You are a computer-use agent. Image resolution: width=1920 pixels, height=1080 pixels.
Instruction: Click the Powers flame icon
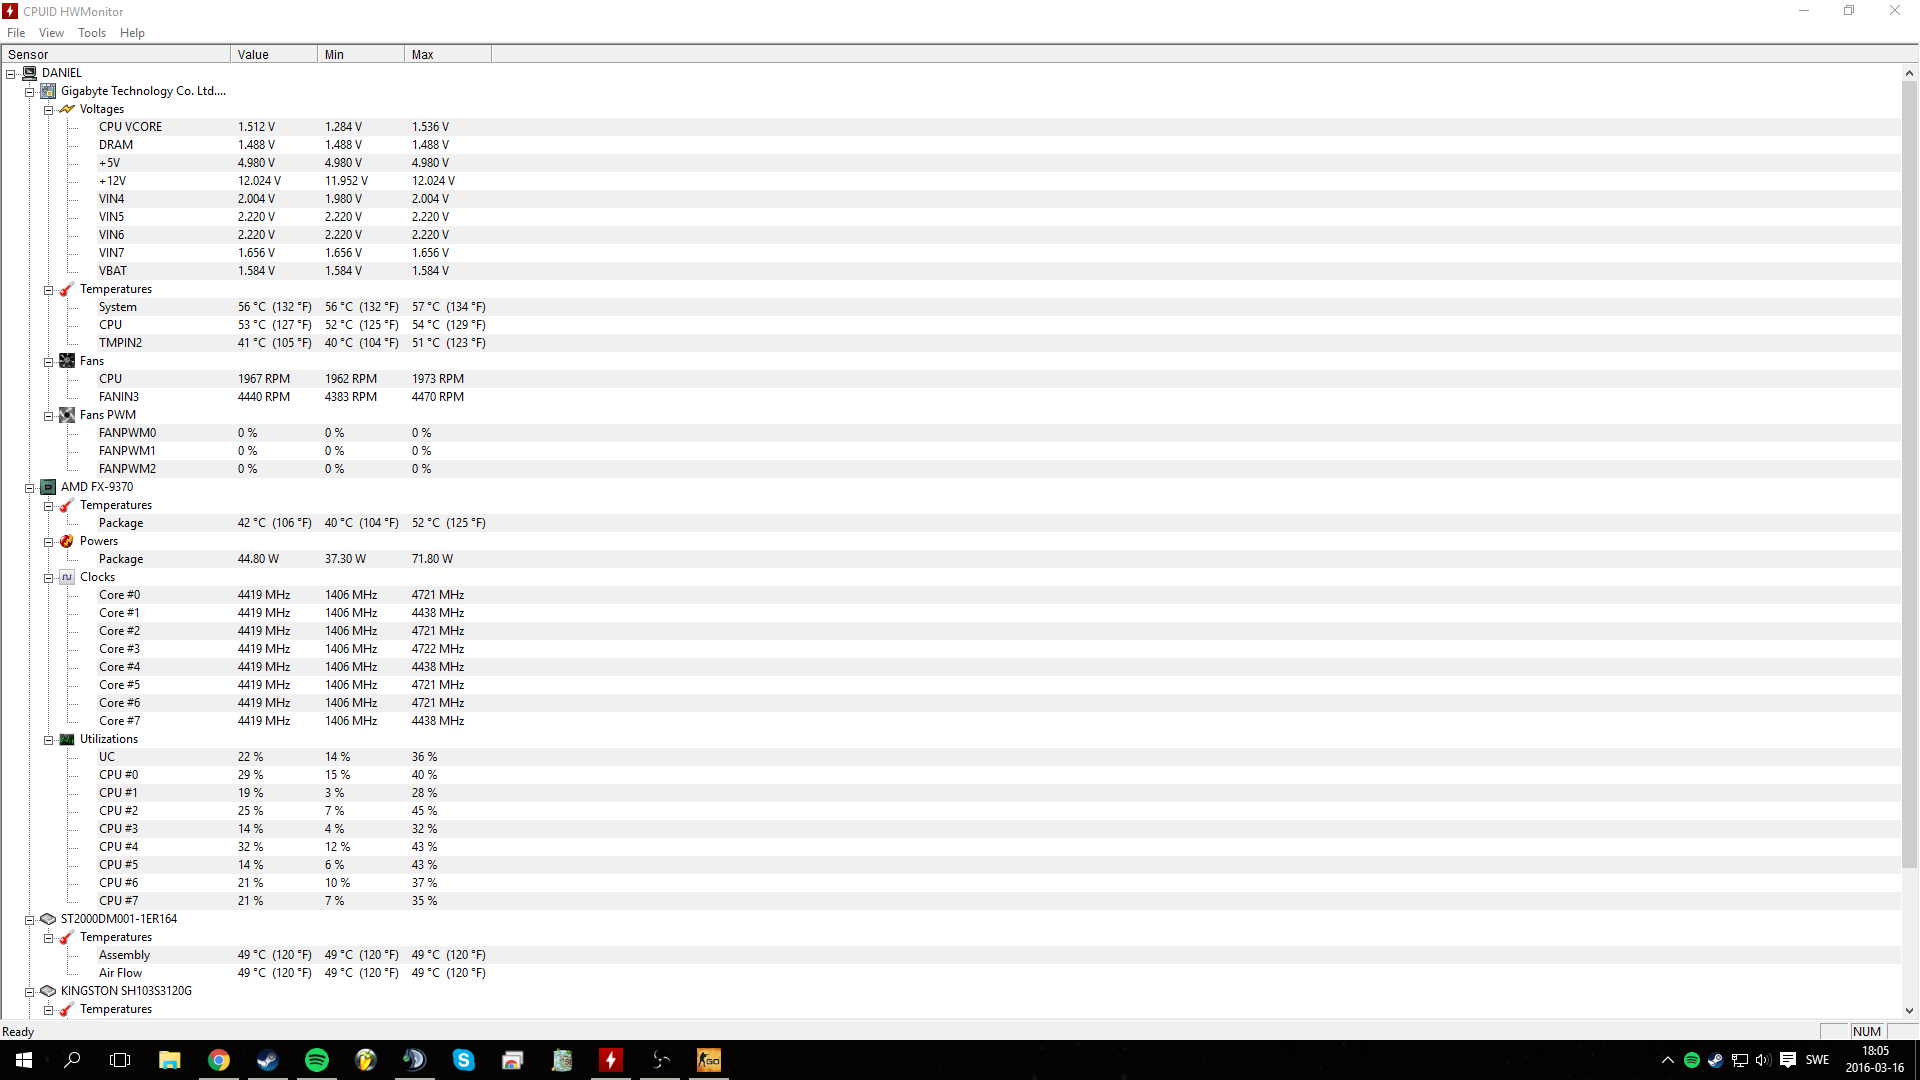[x=67, y=541]
